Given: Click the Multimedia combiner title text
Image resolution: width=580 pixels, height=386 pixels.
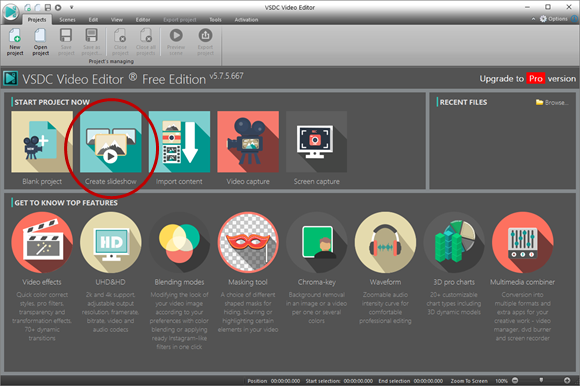Looking at the screenshot, I should [x=523, y=282].
